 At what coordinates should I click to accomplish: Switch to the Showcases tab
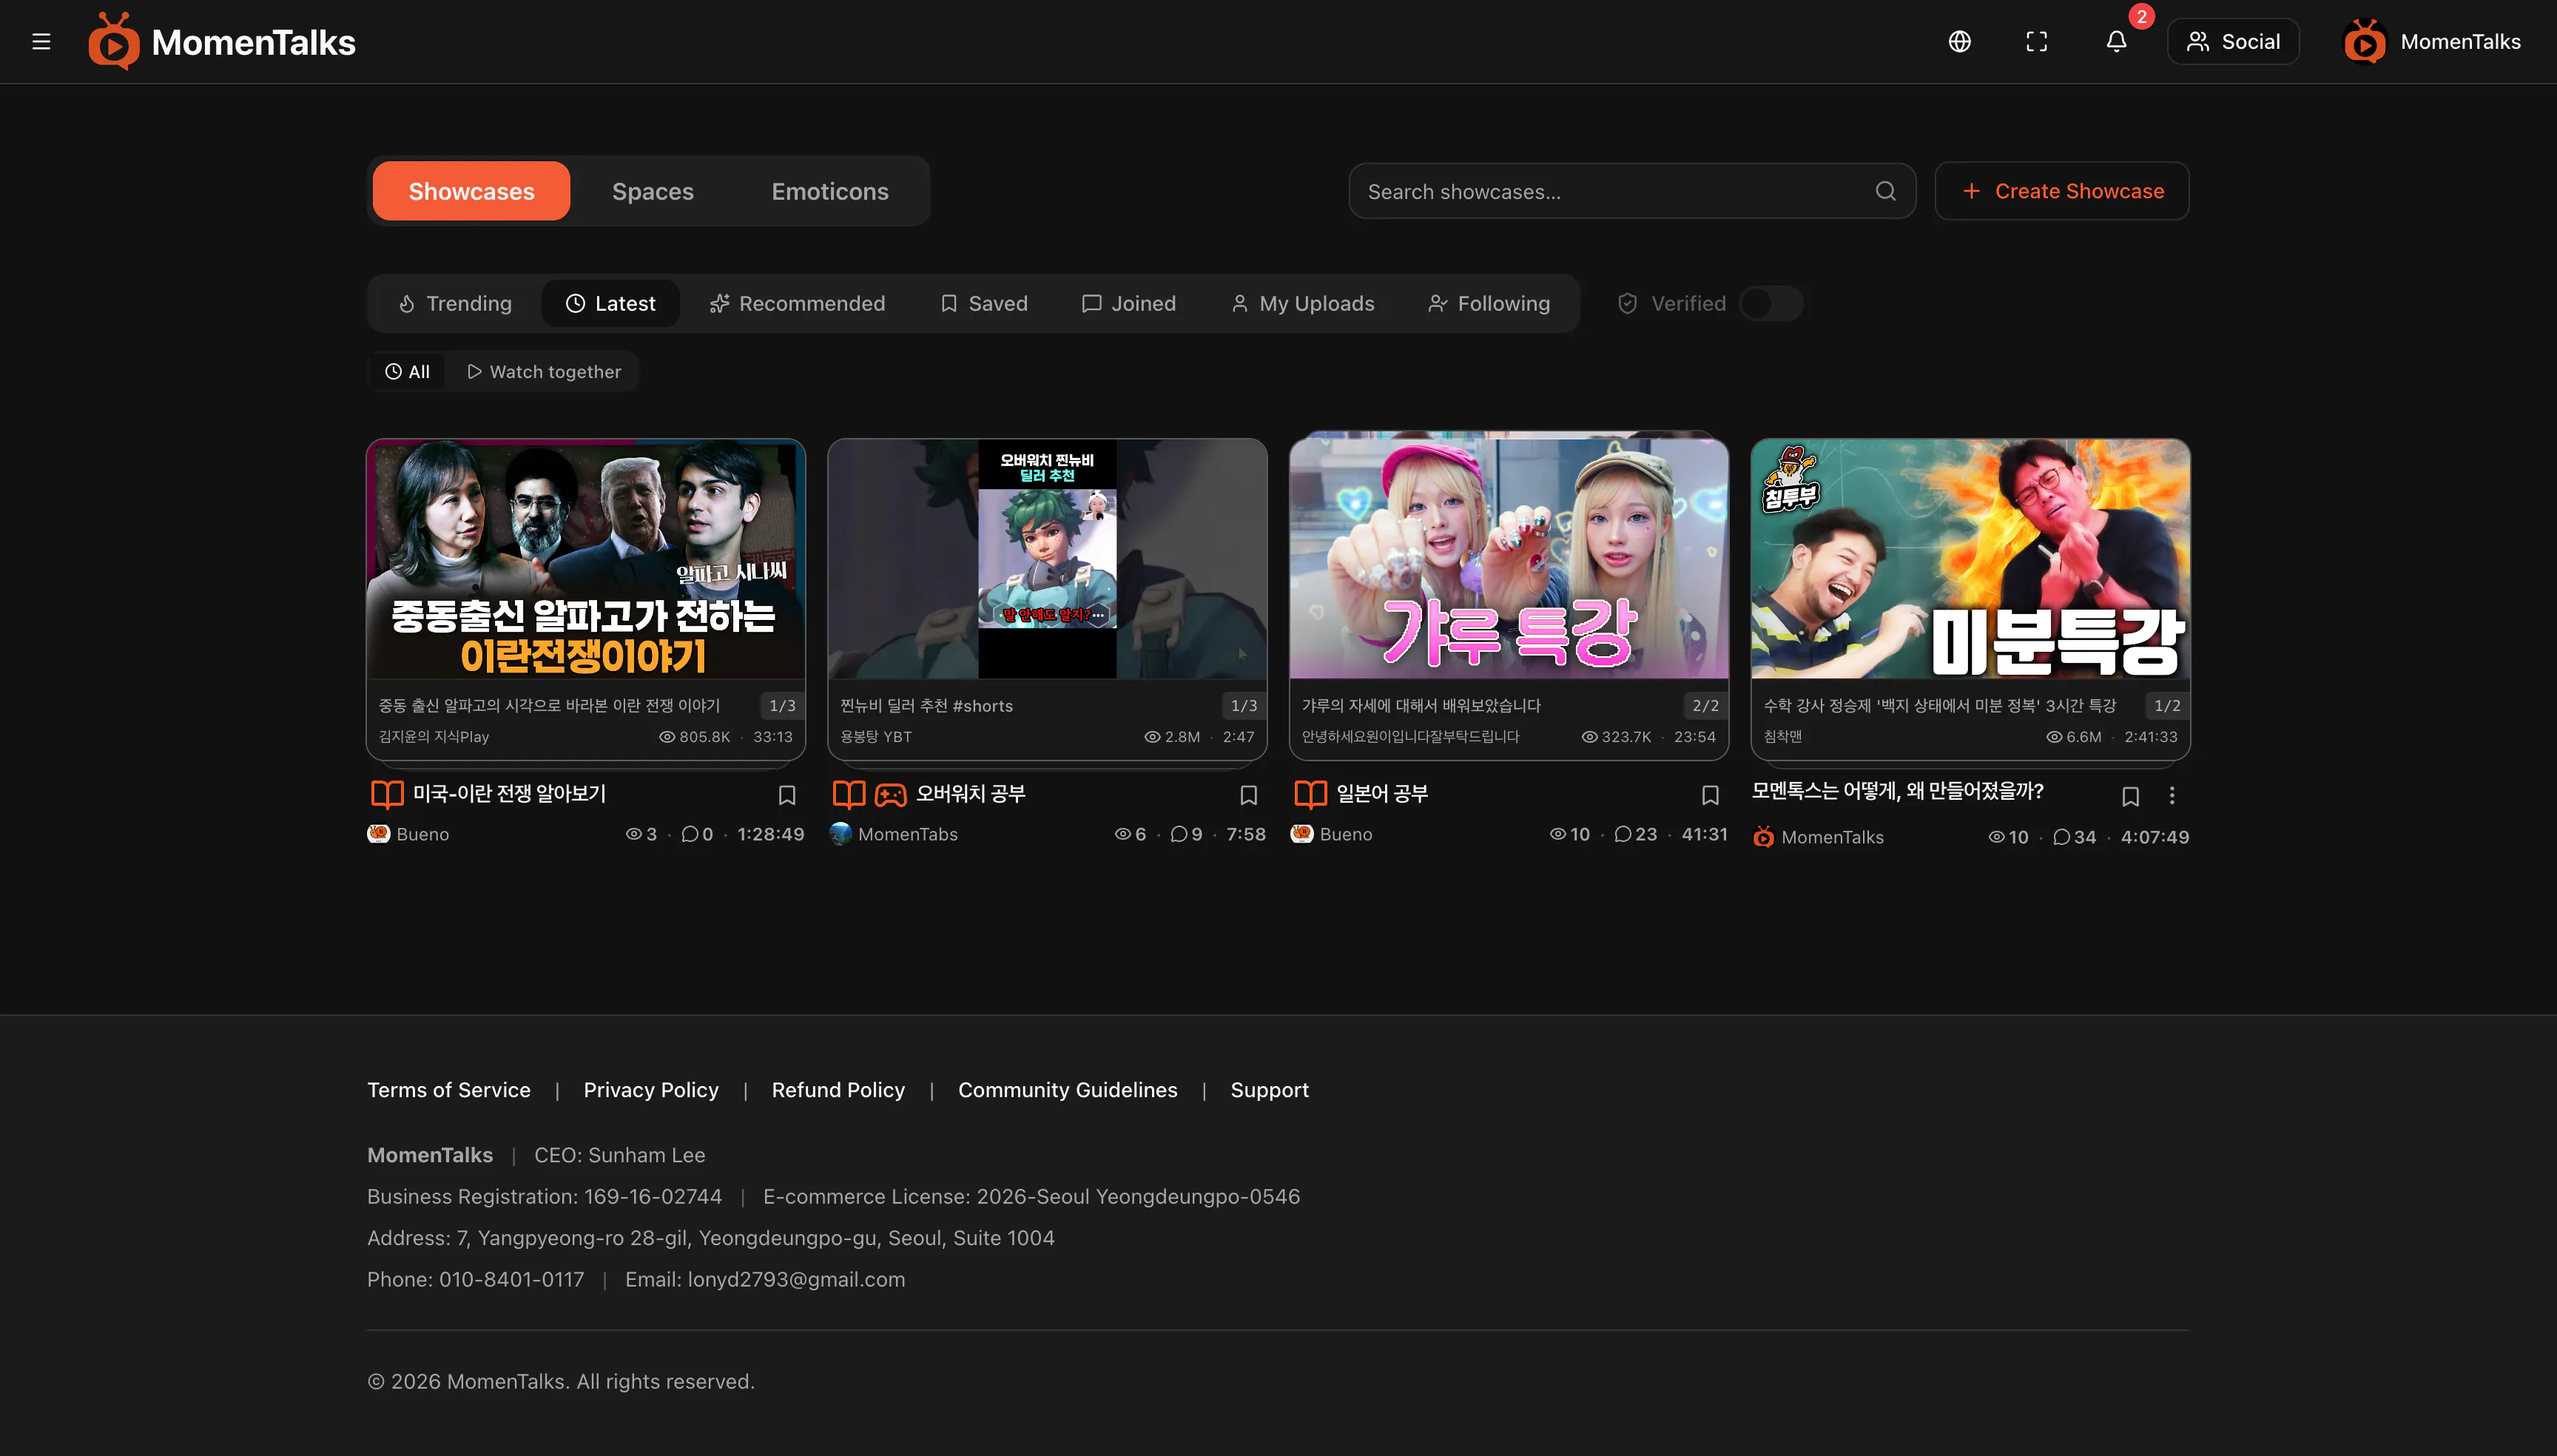pos(471,191)
